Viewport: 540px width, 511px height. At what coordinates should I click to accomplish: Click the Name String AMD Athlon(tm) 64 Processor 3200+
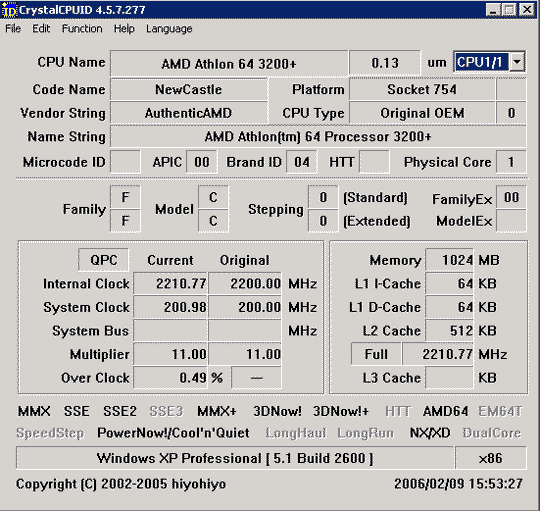[318, 137]
